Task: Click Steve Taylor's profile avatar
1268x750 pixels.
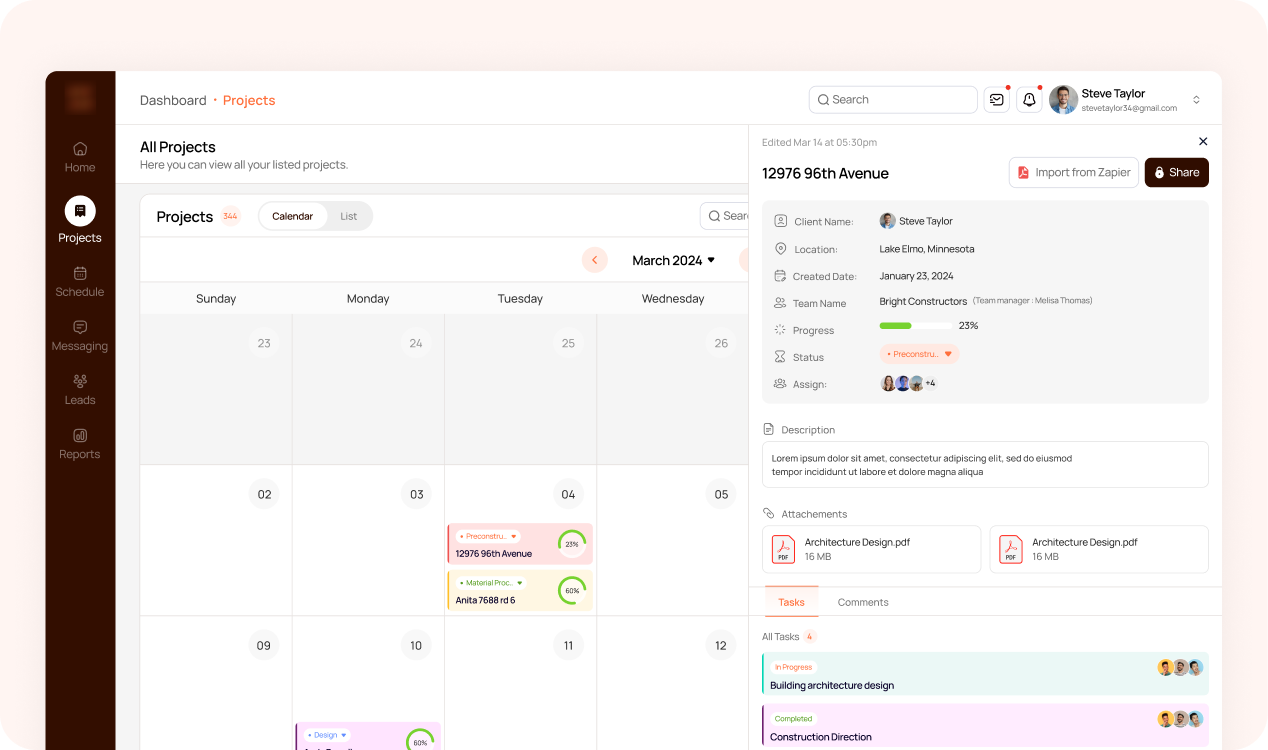Action: coord(1063,99)
